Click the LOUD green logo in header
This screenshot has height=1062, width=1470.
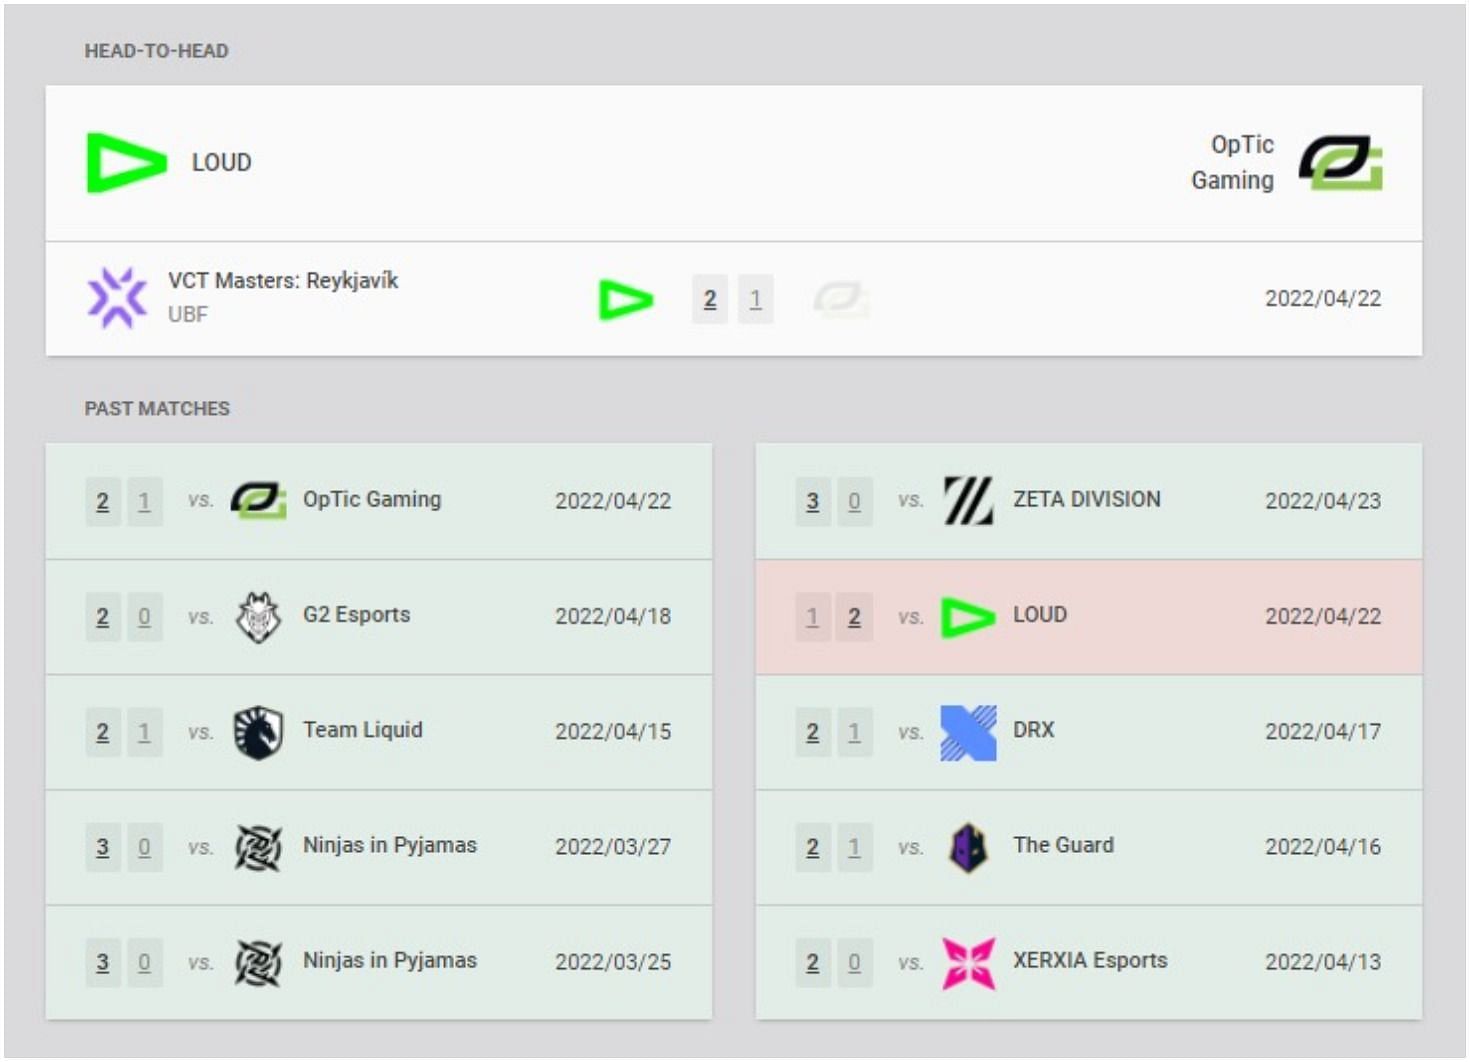pyautogui.click(x=126, y=162)
